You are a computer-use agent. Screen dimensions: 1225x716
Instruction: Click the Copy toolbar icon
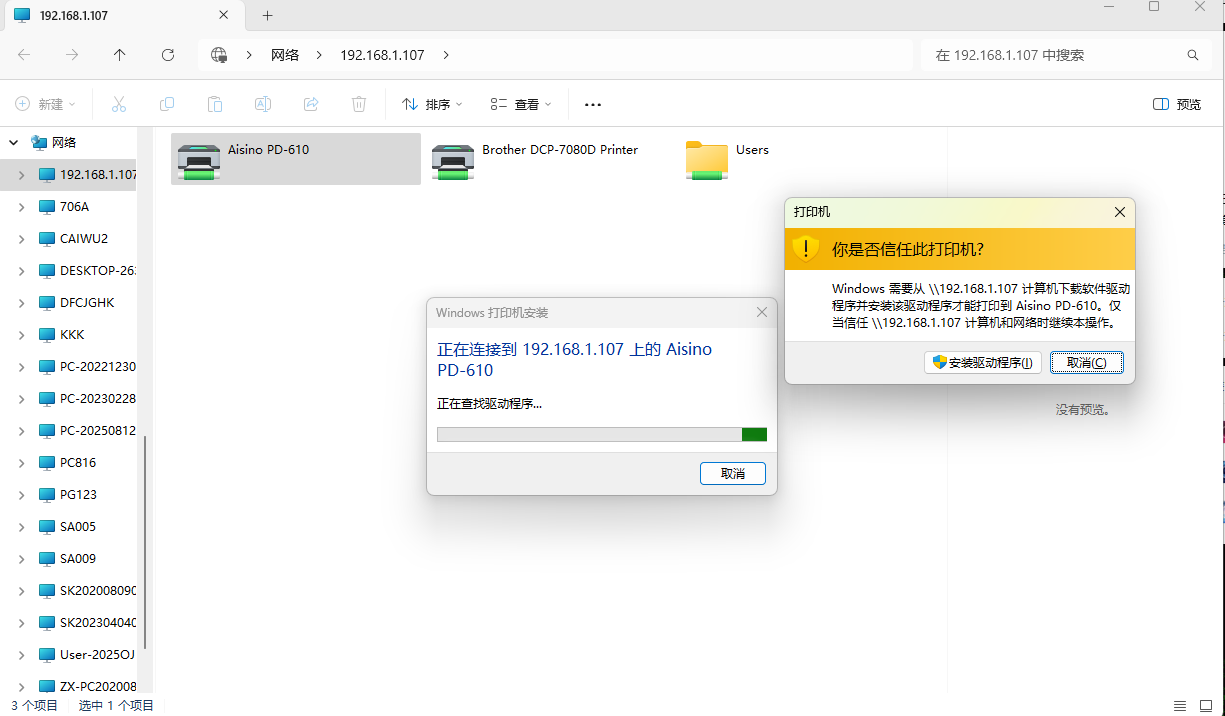click(167, 104)
